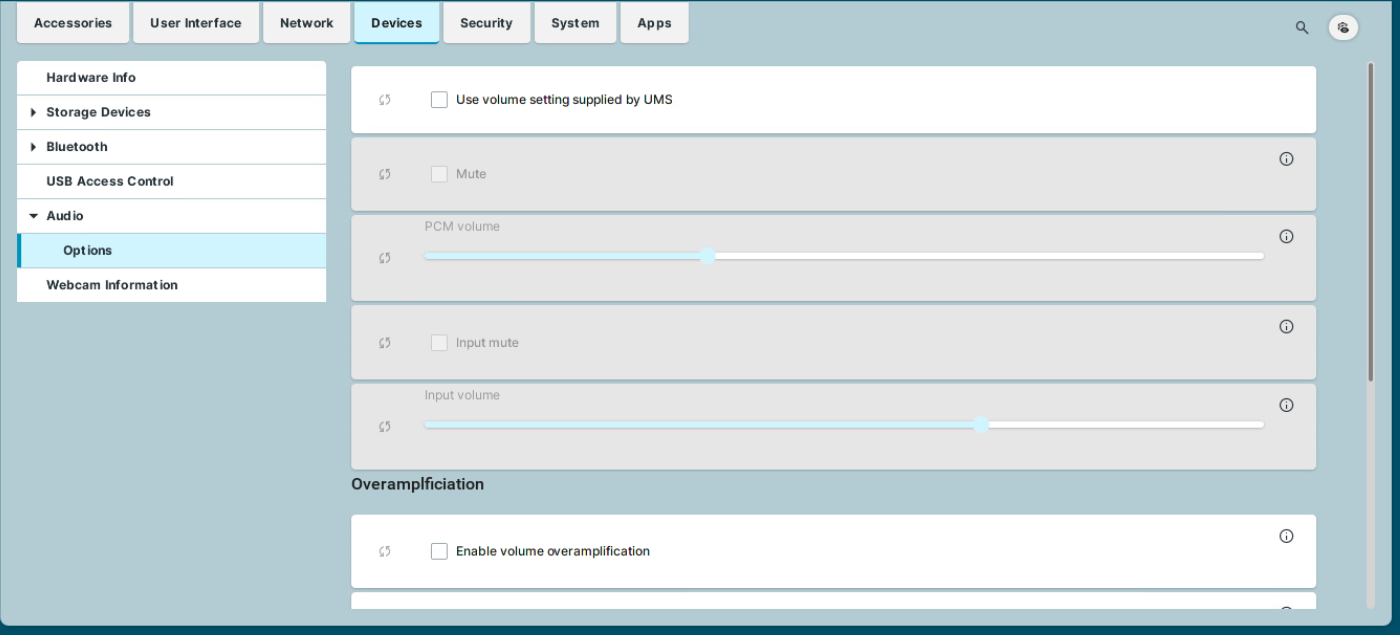Click info icon for volume overamplification
The height and width of the screenshot is (635, 1400).
pos(1286,536)
